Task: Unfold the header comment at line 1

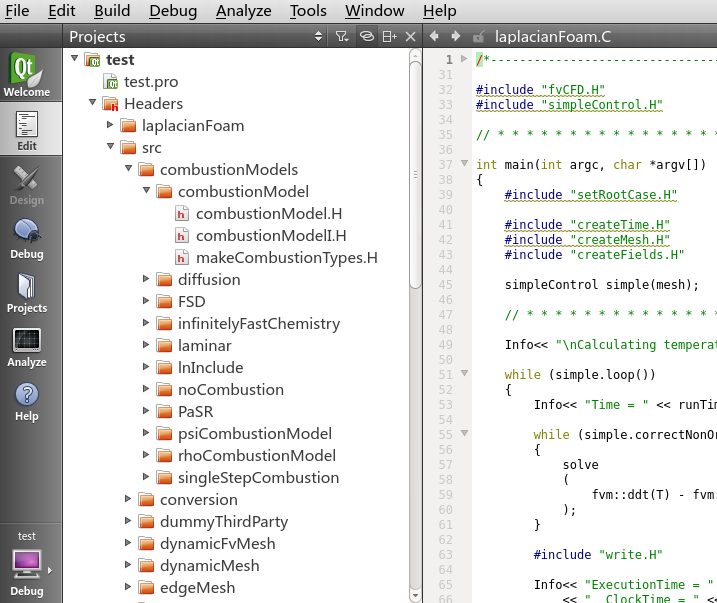Action: [464, 59]
